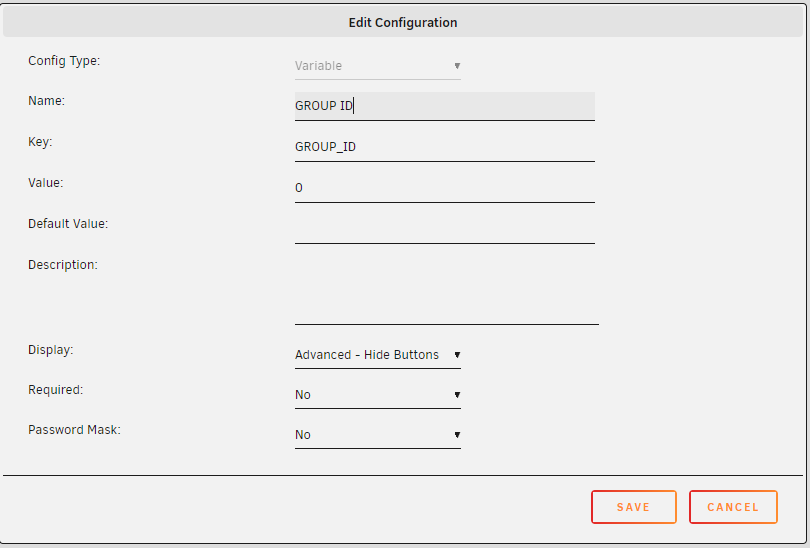Open the Config Type dropdown showing Variable
This screenshot has width=810, height=548.
pos(378,66)
